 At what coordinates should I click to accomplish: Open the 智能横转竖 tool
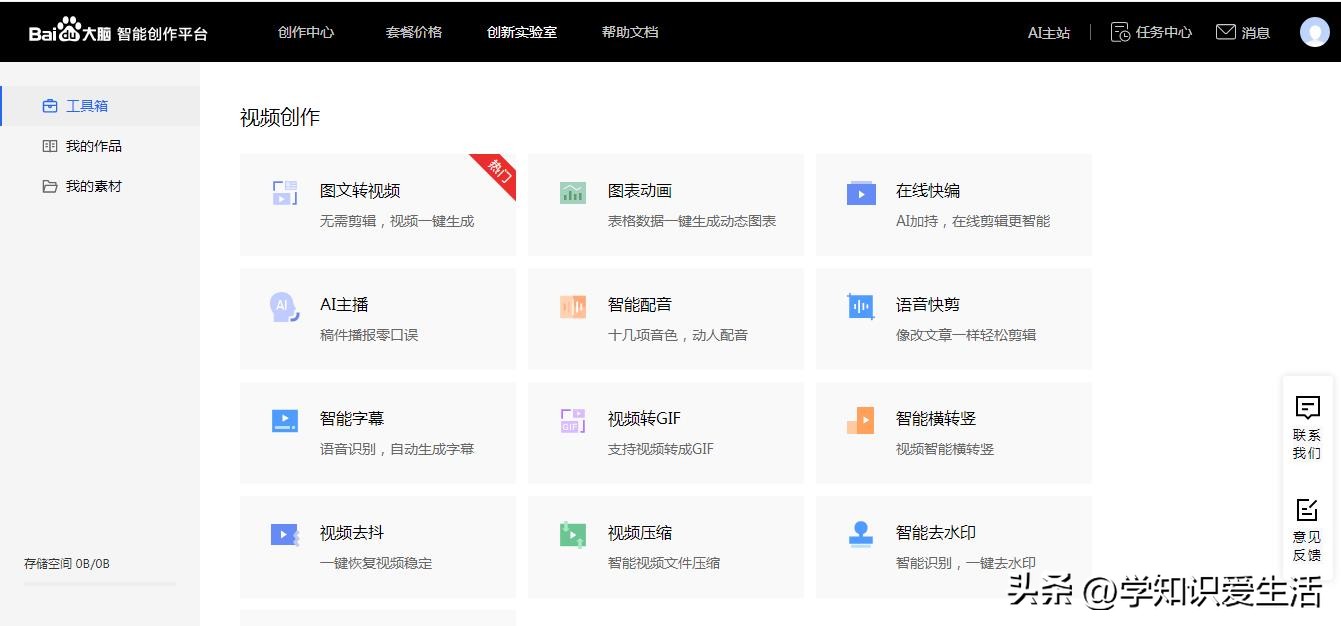pos(861,419)
